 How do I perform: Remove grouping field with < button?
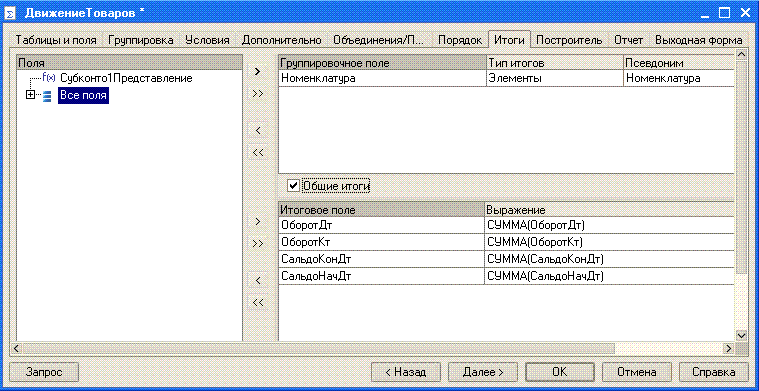258,130
